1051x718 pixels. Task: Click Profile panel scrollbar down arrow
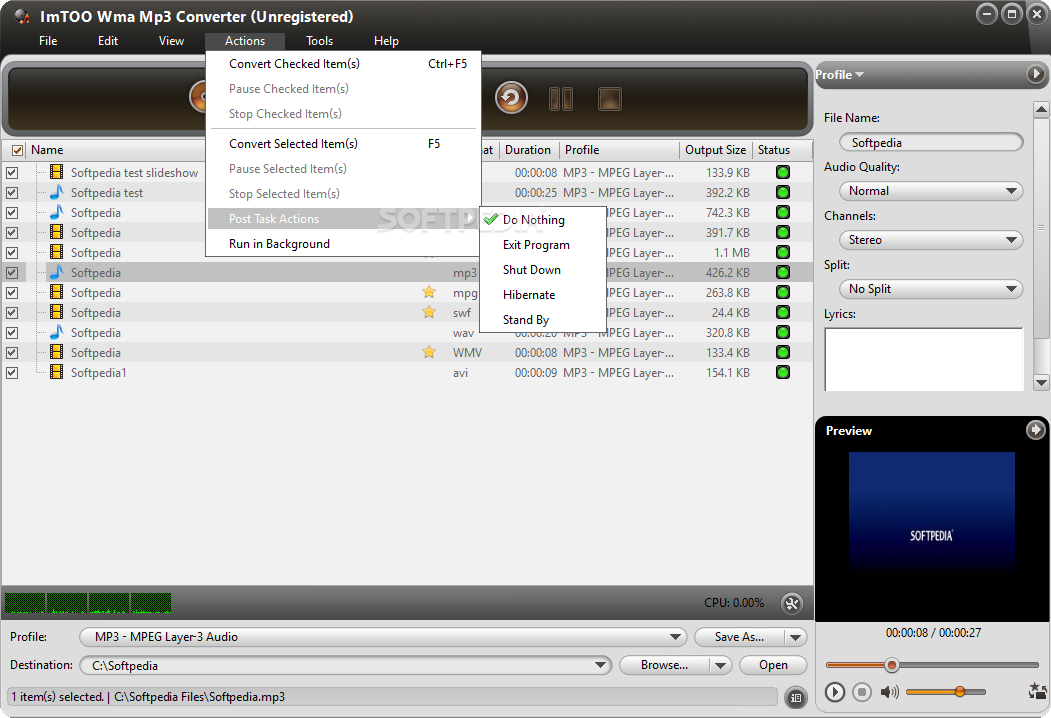pyautogui.click(x=1041, y=383)
